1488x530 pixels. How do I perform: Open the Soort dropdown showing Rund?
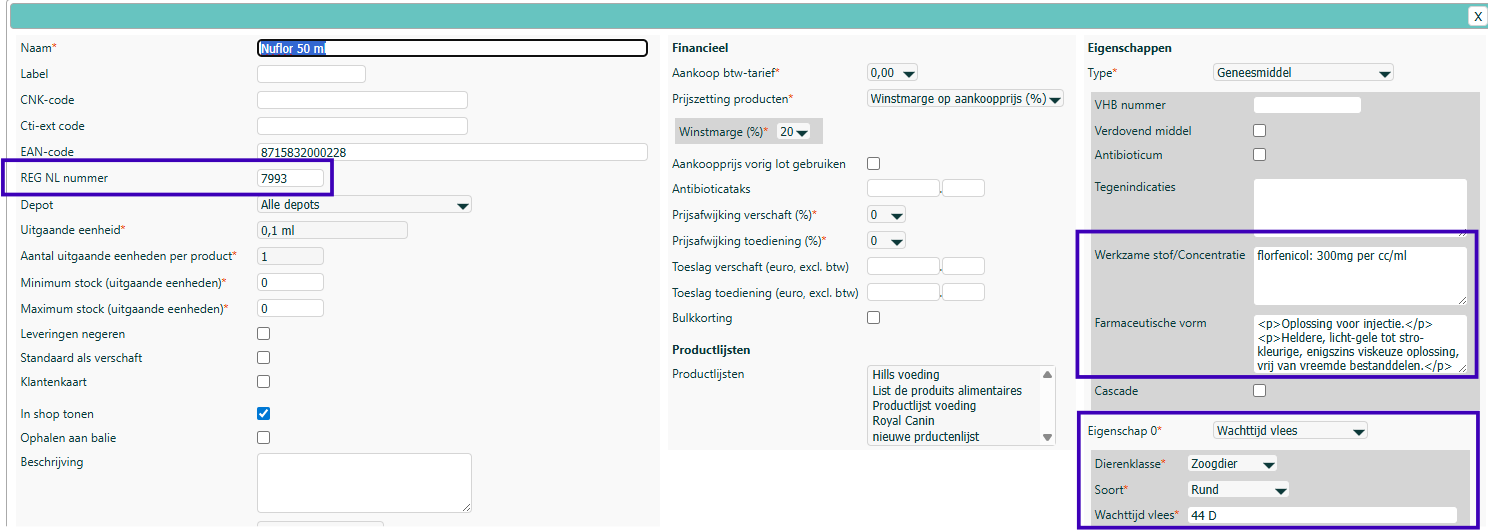(1238, 489)
